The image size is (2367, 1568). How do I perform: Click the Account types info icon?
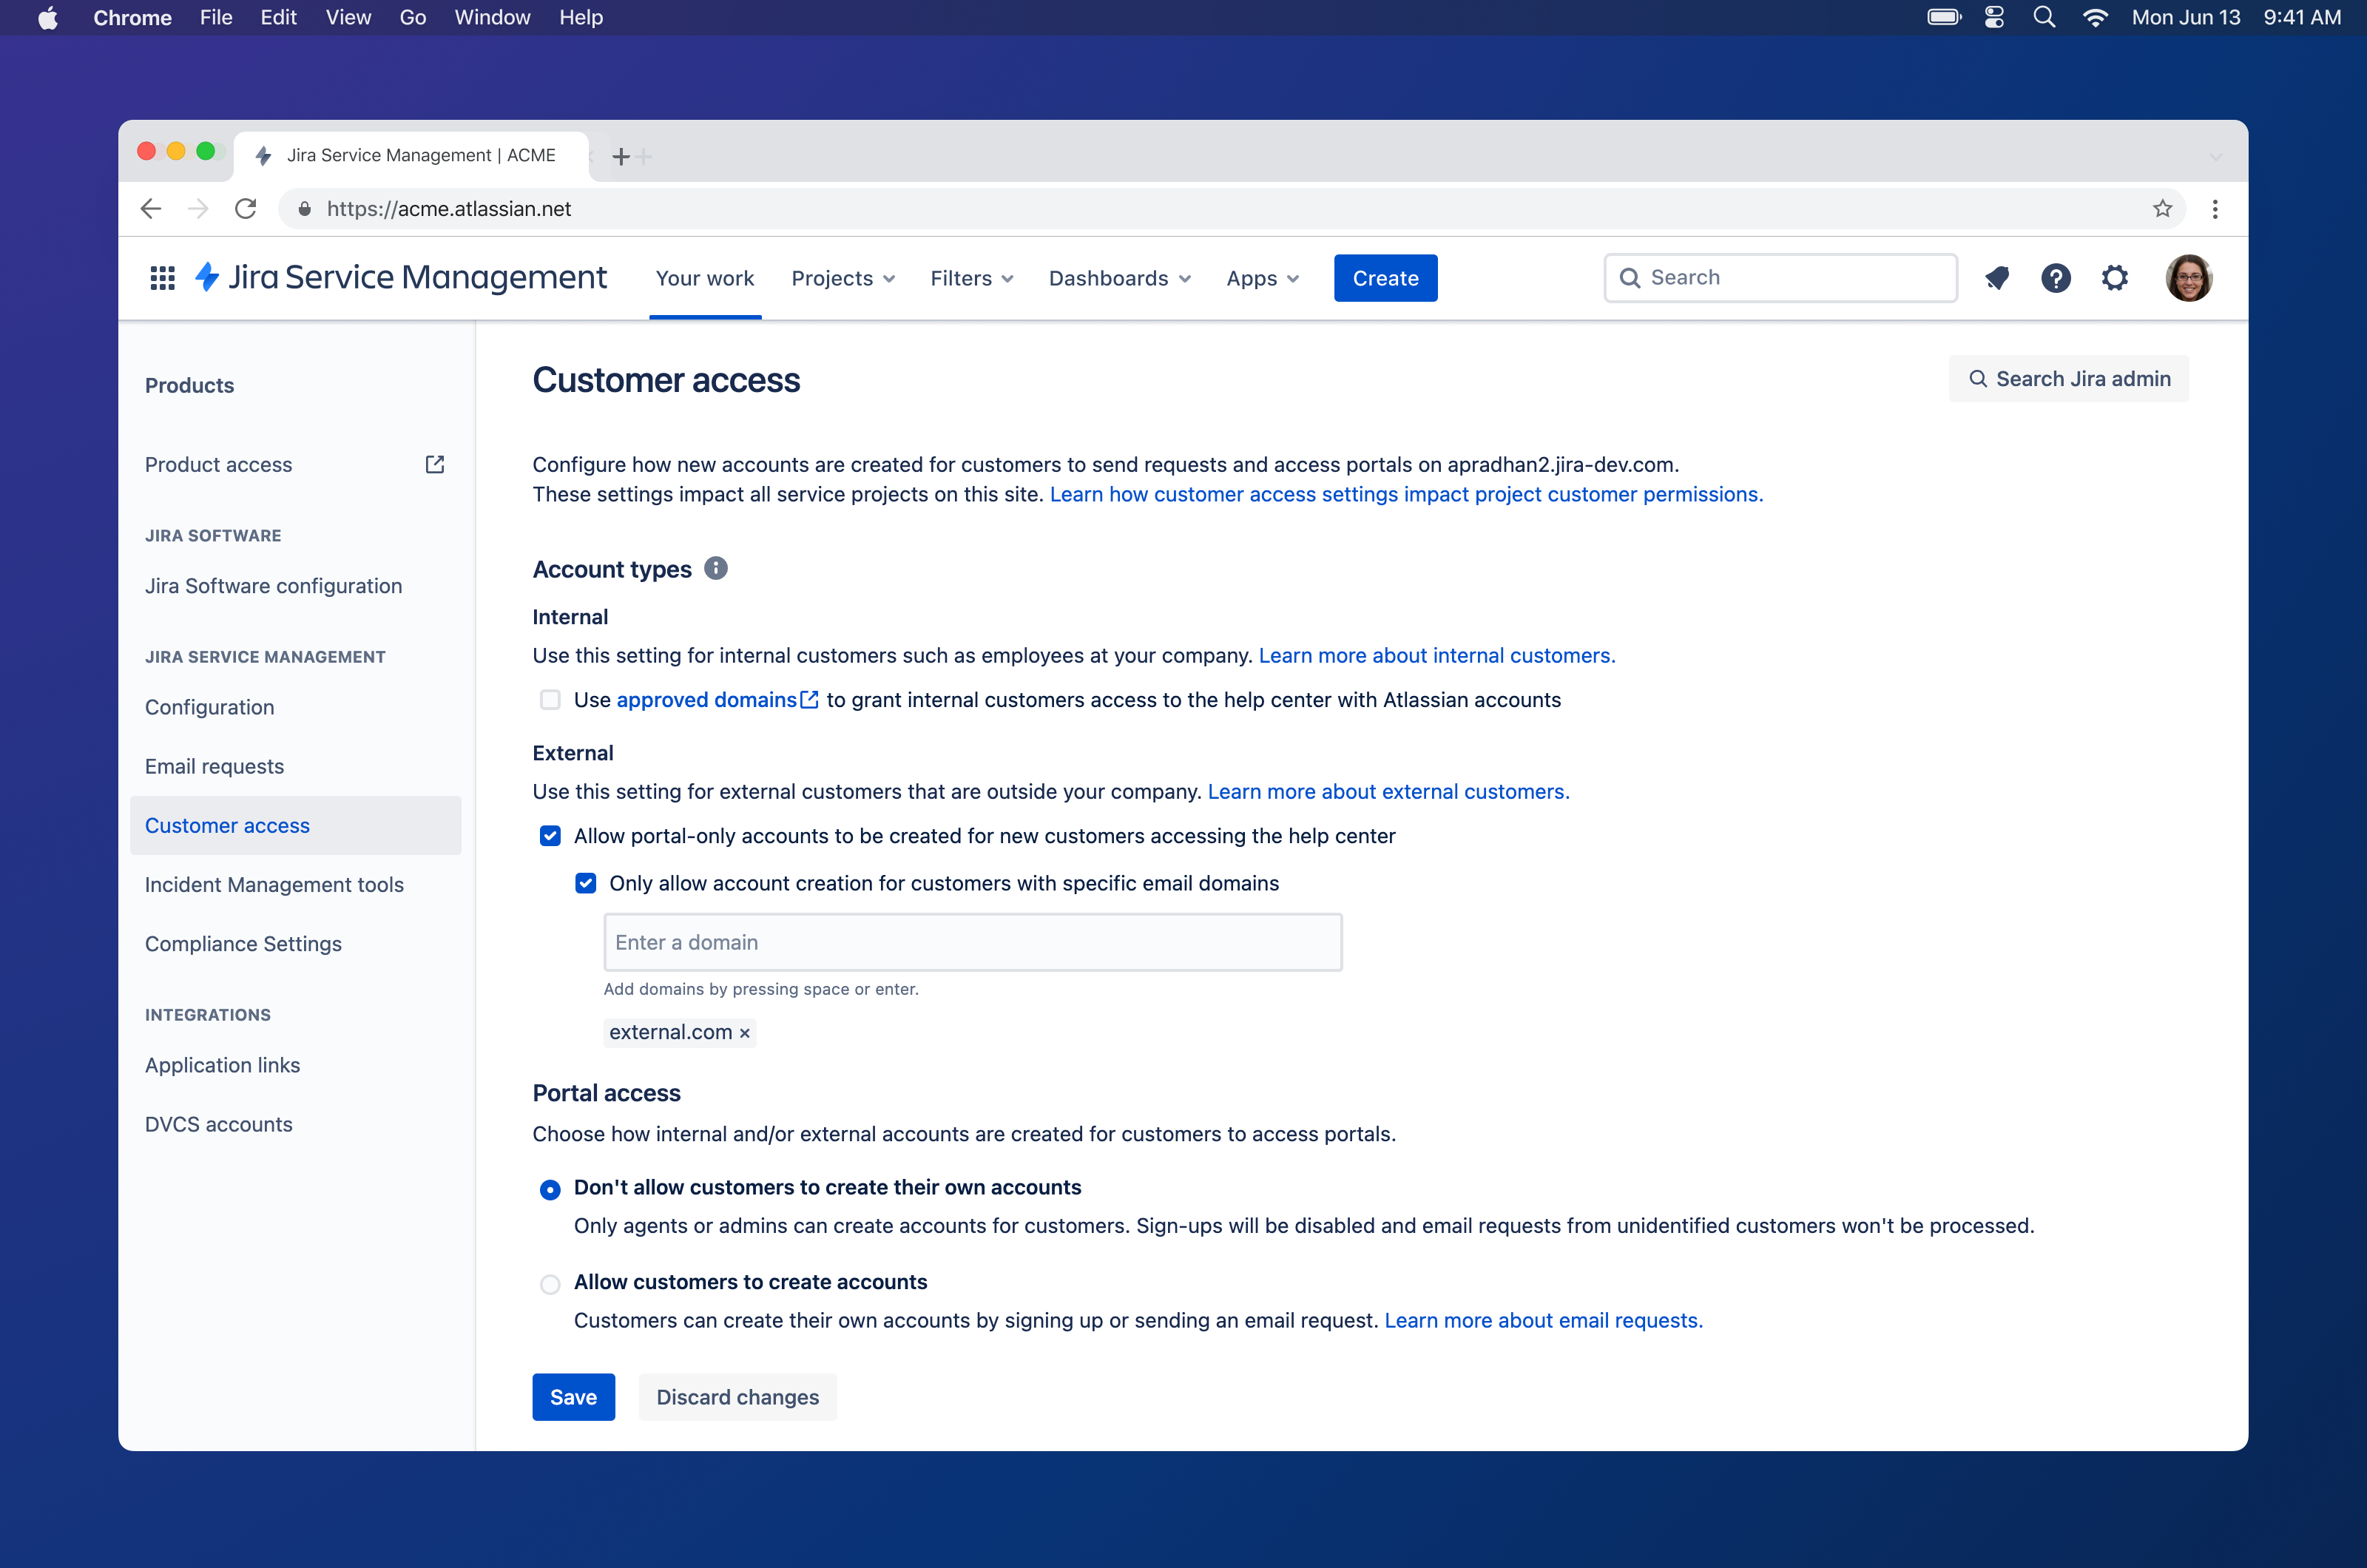point(715,568)
